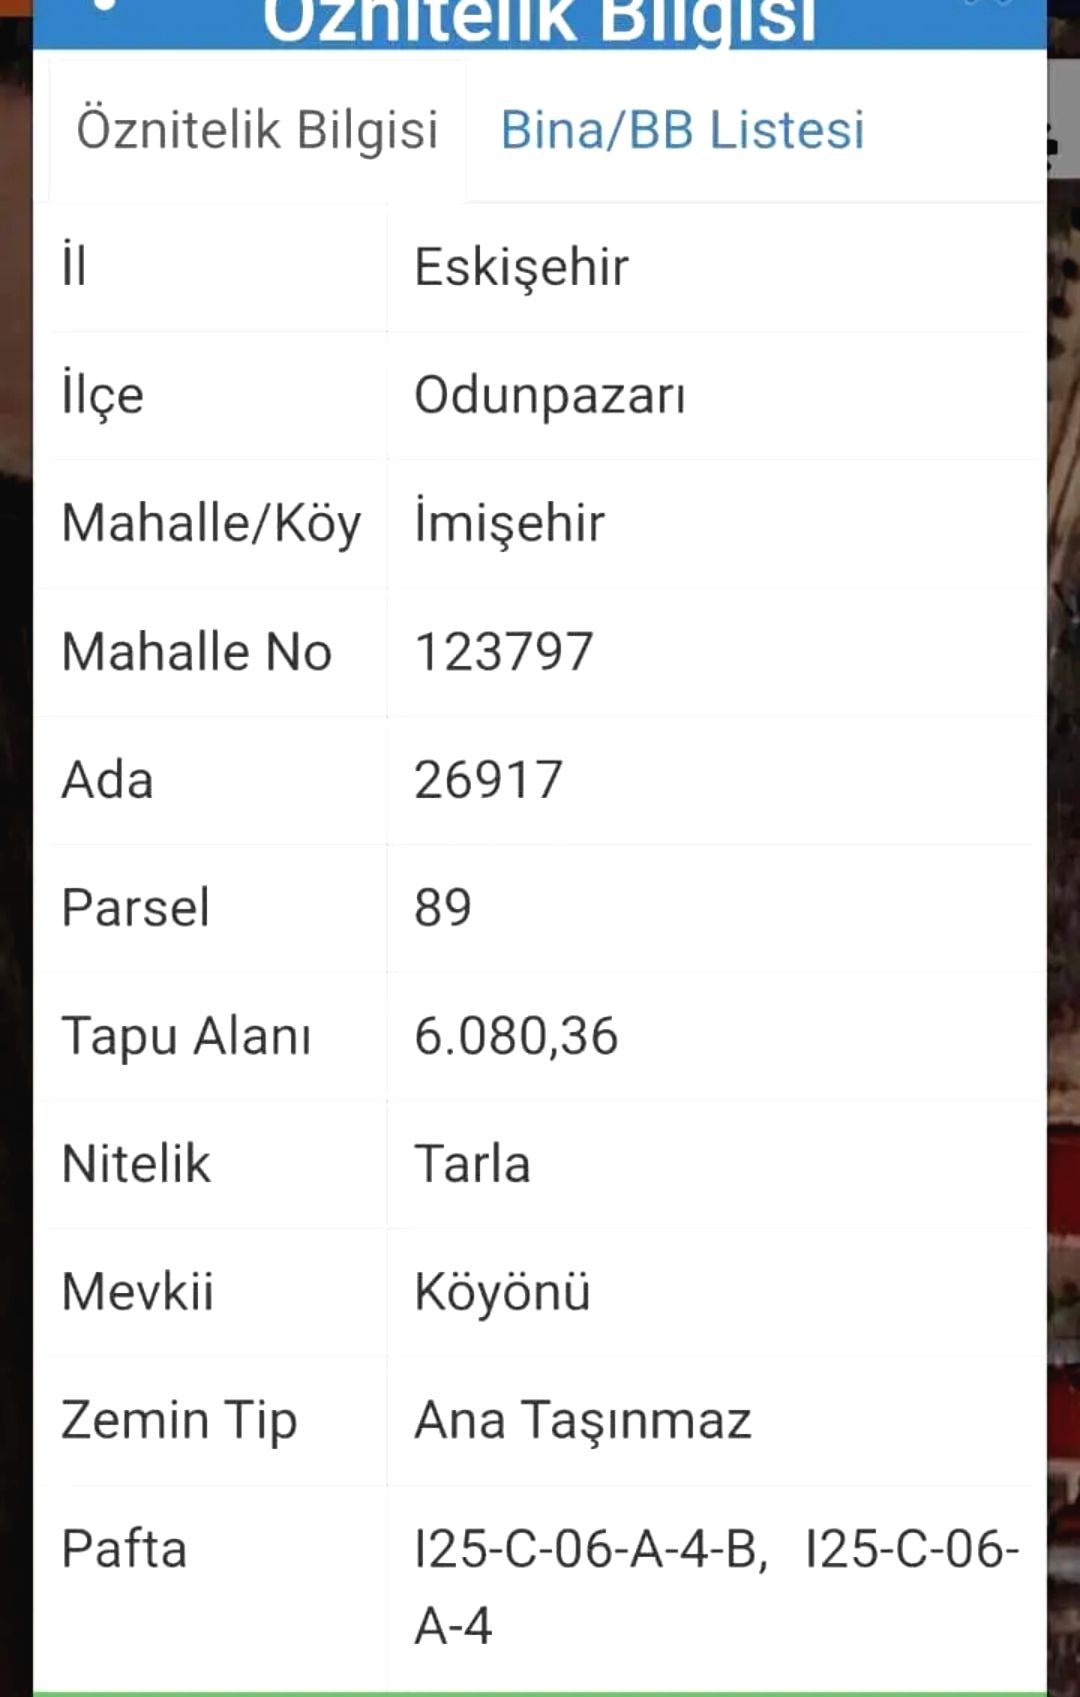Click the Eskişehir province value
Viewport: 1080px width, 1697px height.
click(x=521, y=267)
